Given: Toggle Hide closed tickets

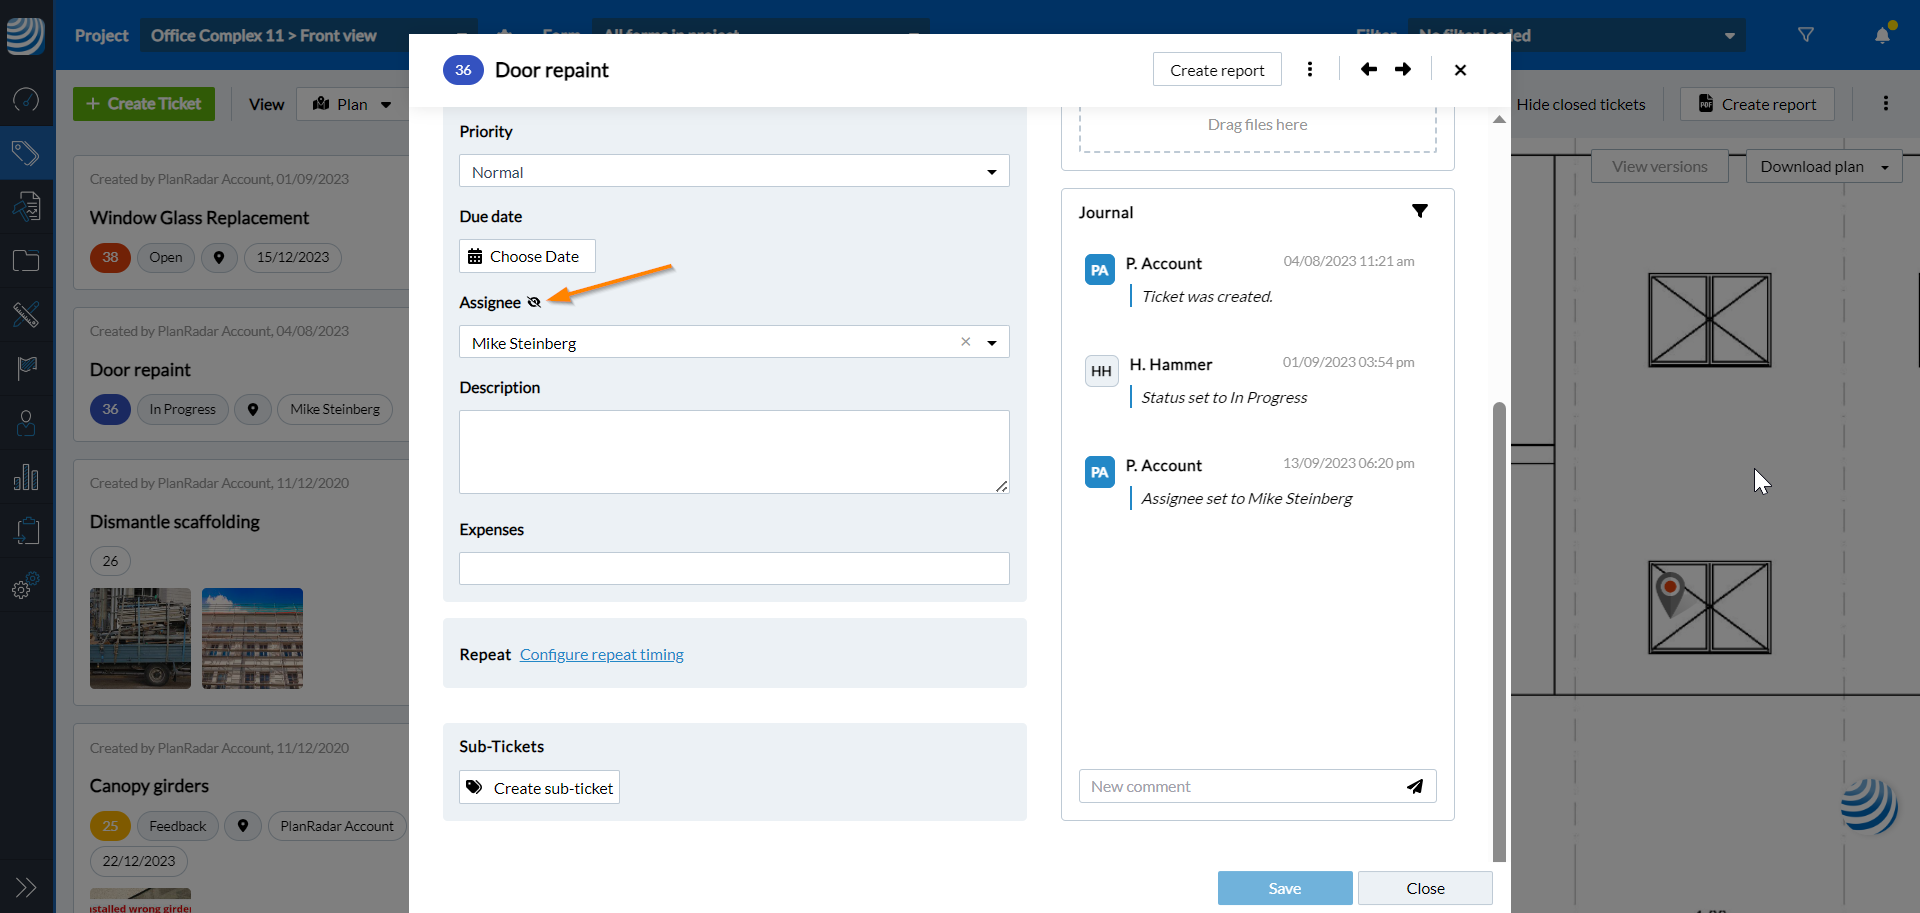Looking at the screenshot, I should (1580, 104).
